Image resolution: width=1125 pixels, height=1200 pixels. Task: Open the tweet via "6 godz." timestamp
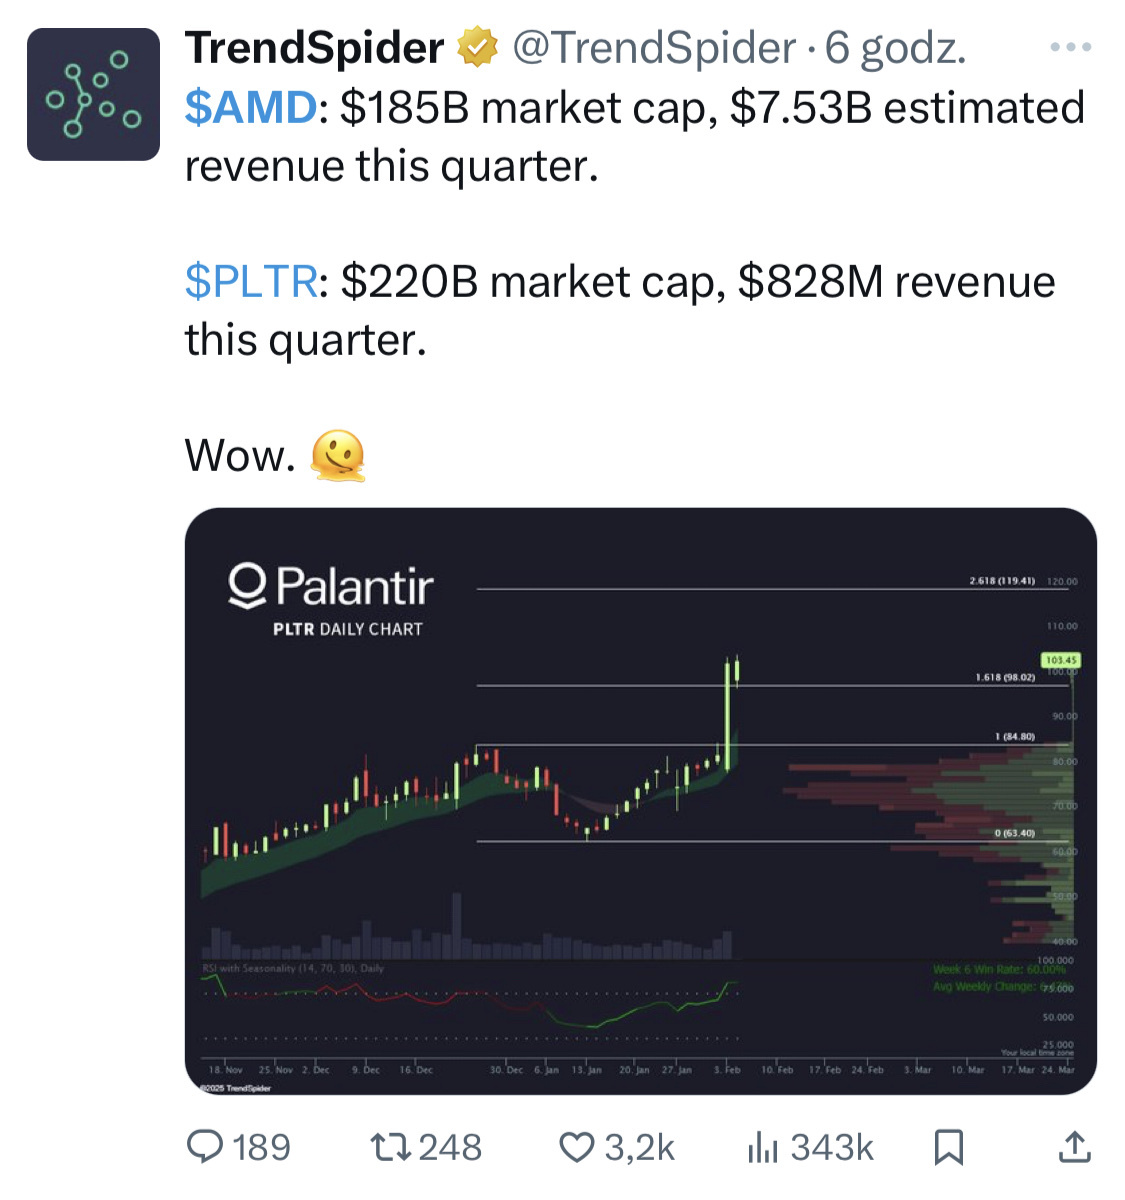(x=895, y=47)
